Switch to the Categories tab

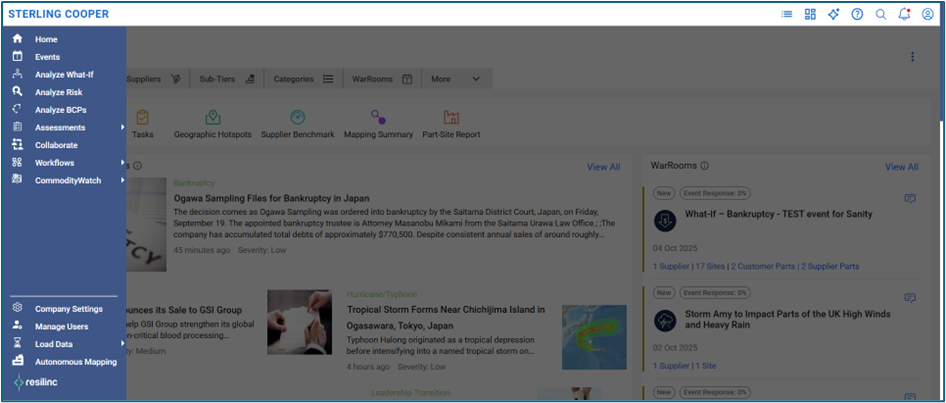303,79
